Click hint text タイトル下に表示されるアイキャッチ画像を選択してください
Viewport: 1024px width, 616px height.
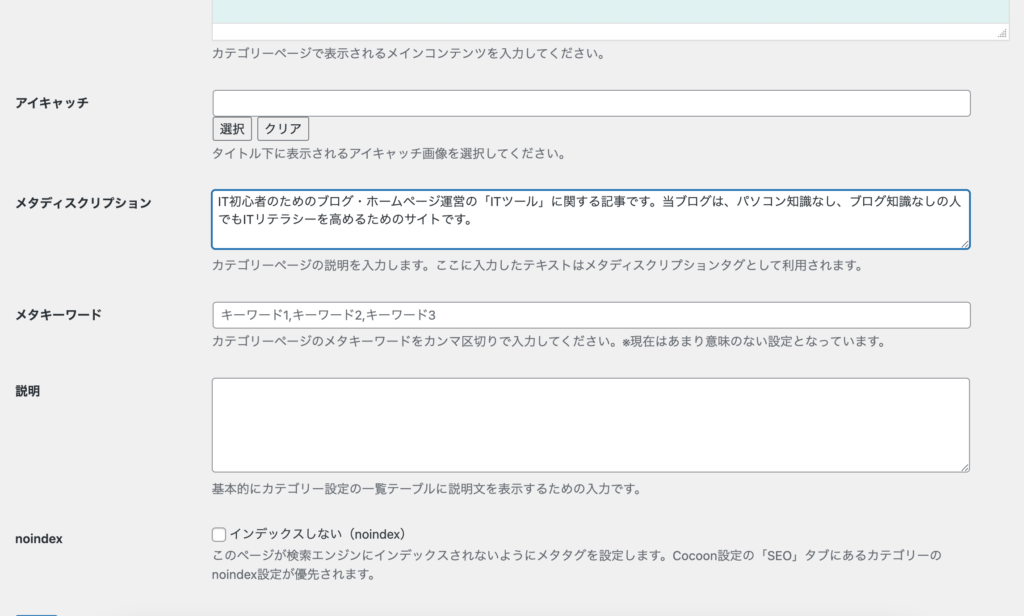pos(389,154)
